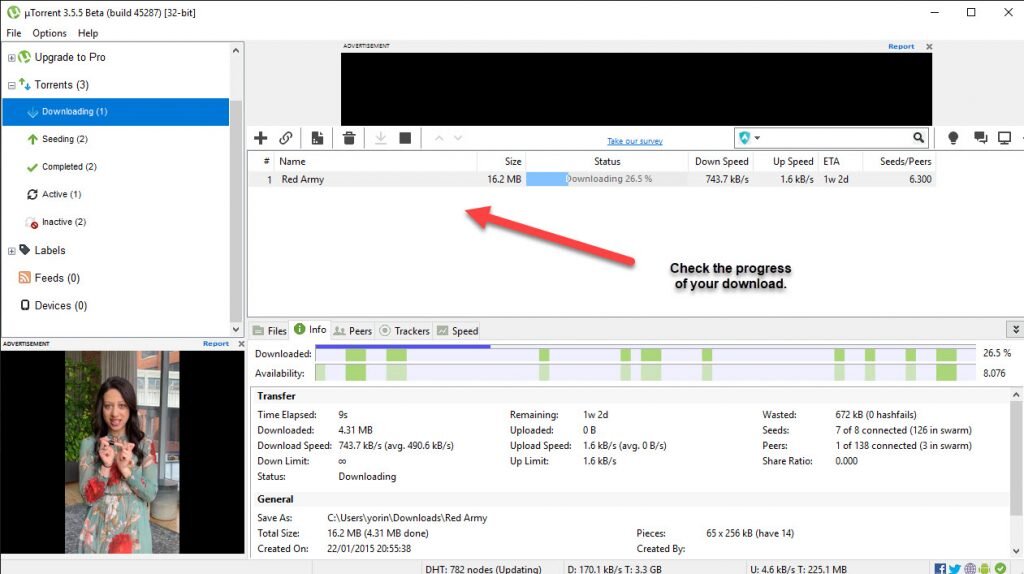This screenshot has width=1024, height=574.
Task: Click the remote monitor icon
Action: coord(1004,138)
